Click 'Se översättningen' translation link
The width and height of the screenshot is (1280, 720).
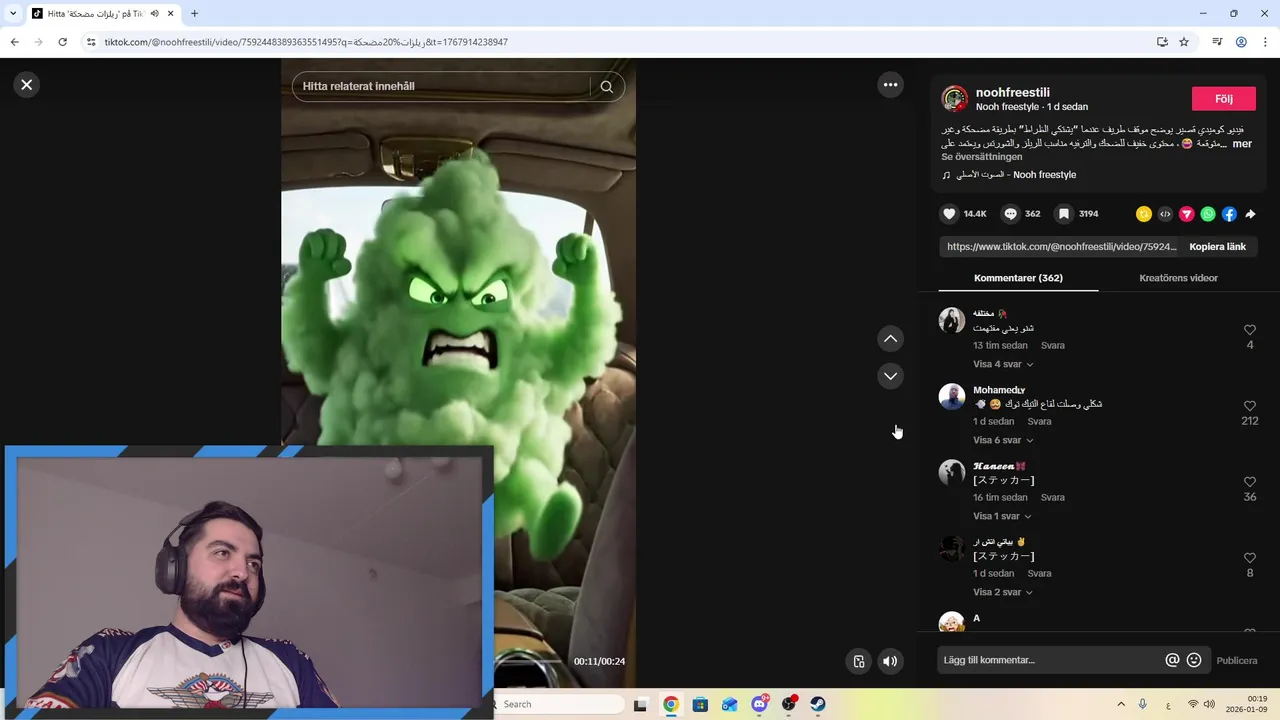pyautogui.click(x=982, y=157)
